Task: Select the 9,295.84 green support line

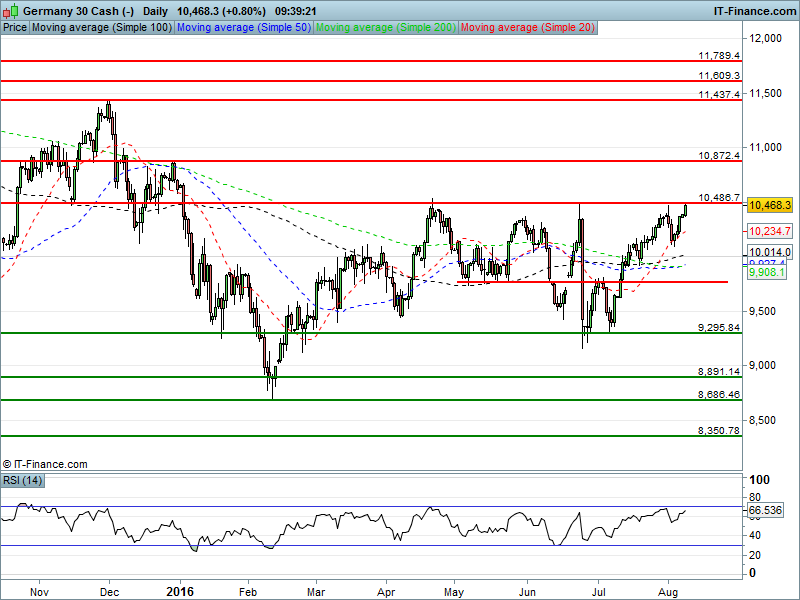Action: point(371,333)
